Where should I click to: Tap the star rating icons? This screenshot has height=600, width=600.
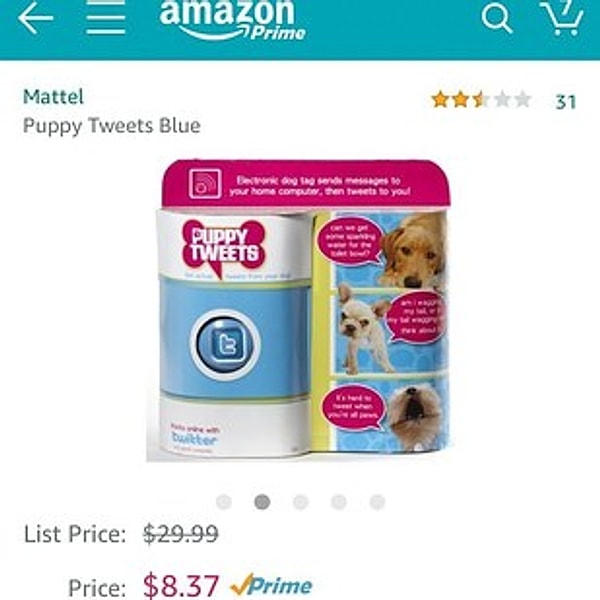pyautogui.click(x=481, y=100)
